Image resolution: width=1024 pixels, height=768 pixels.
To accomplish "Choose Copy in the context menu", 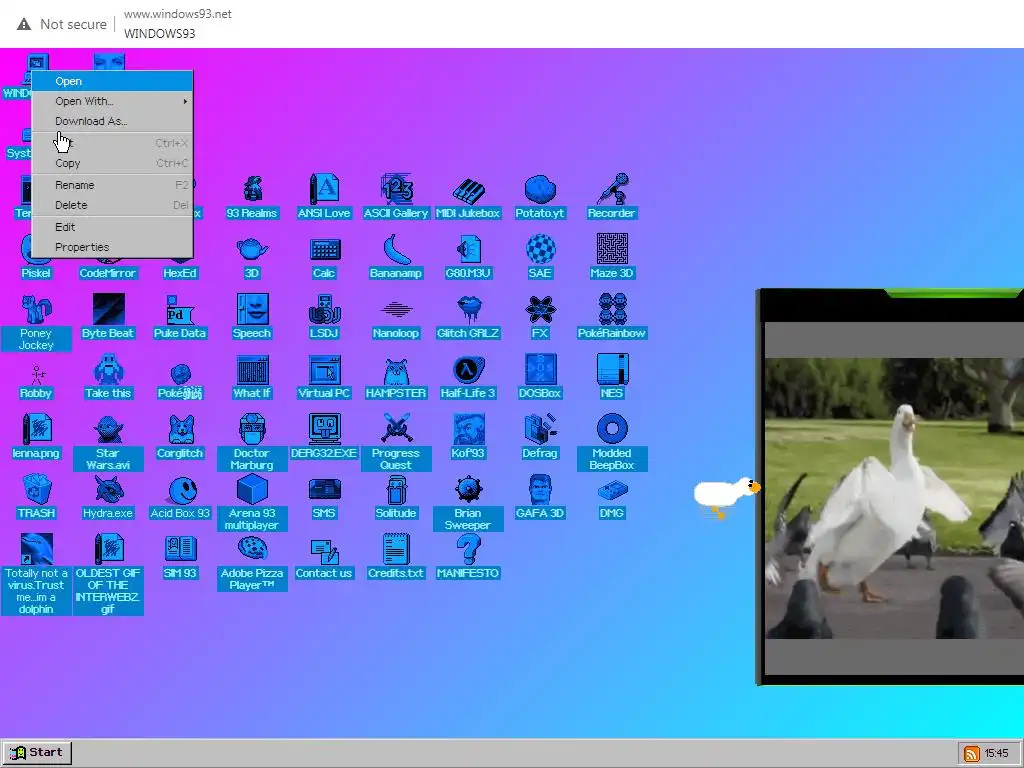I will pos(112,163).
